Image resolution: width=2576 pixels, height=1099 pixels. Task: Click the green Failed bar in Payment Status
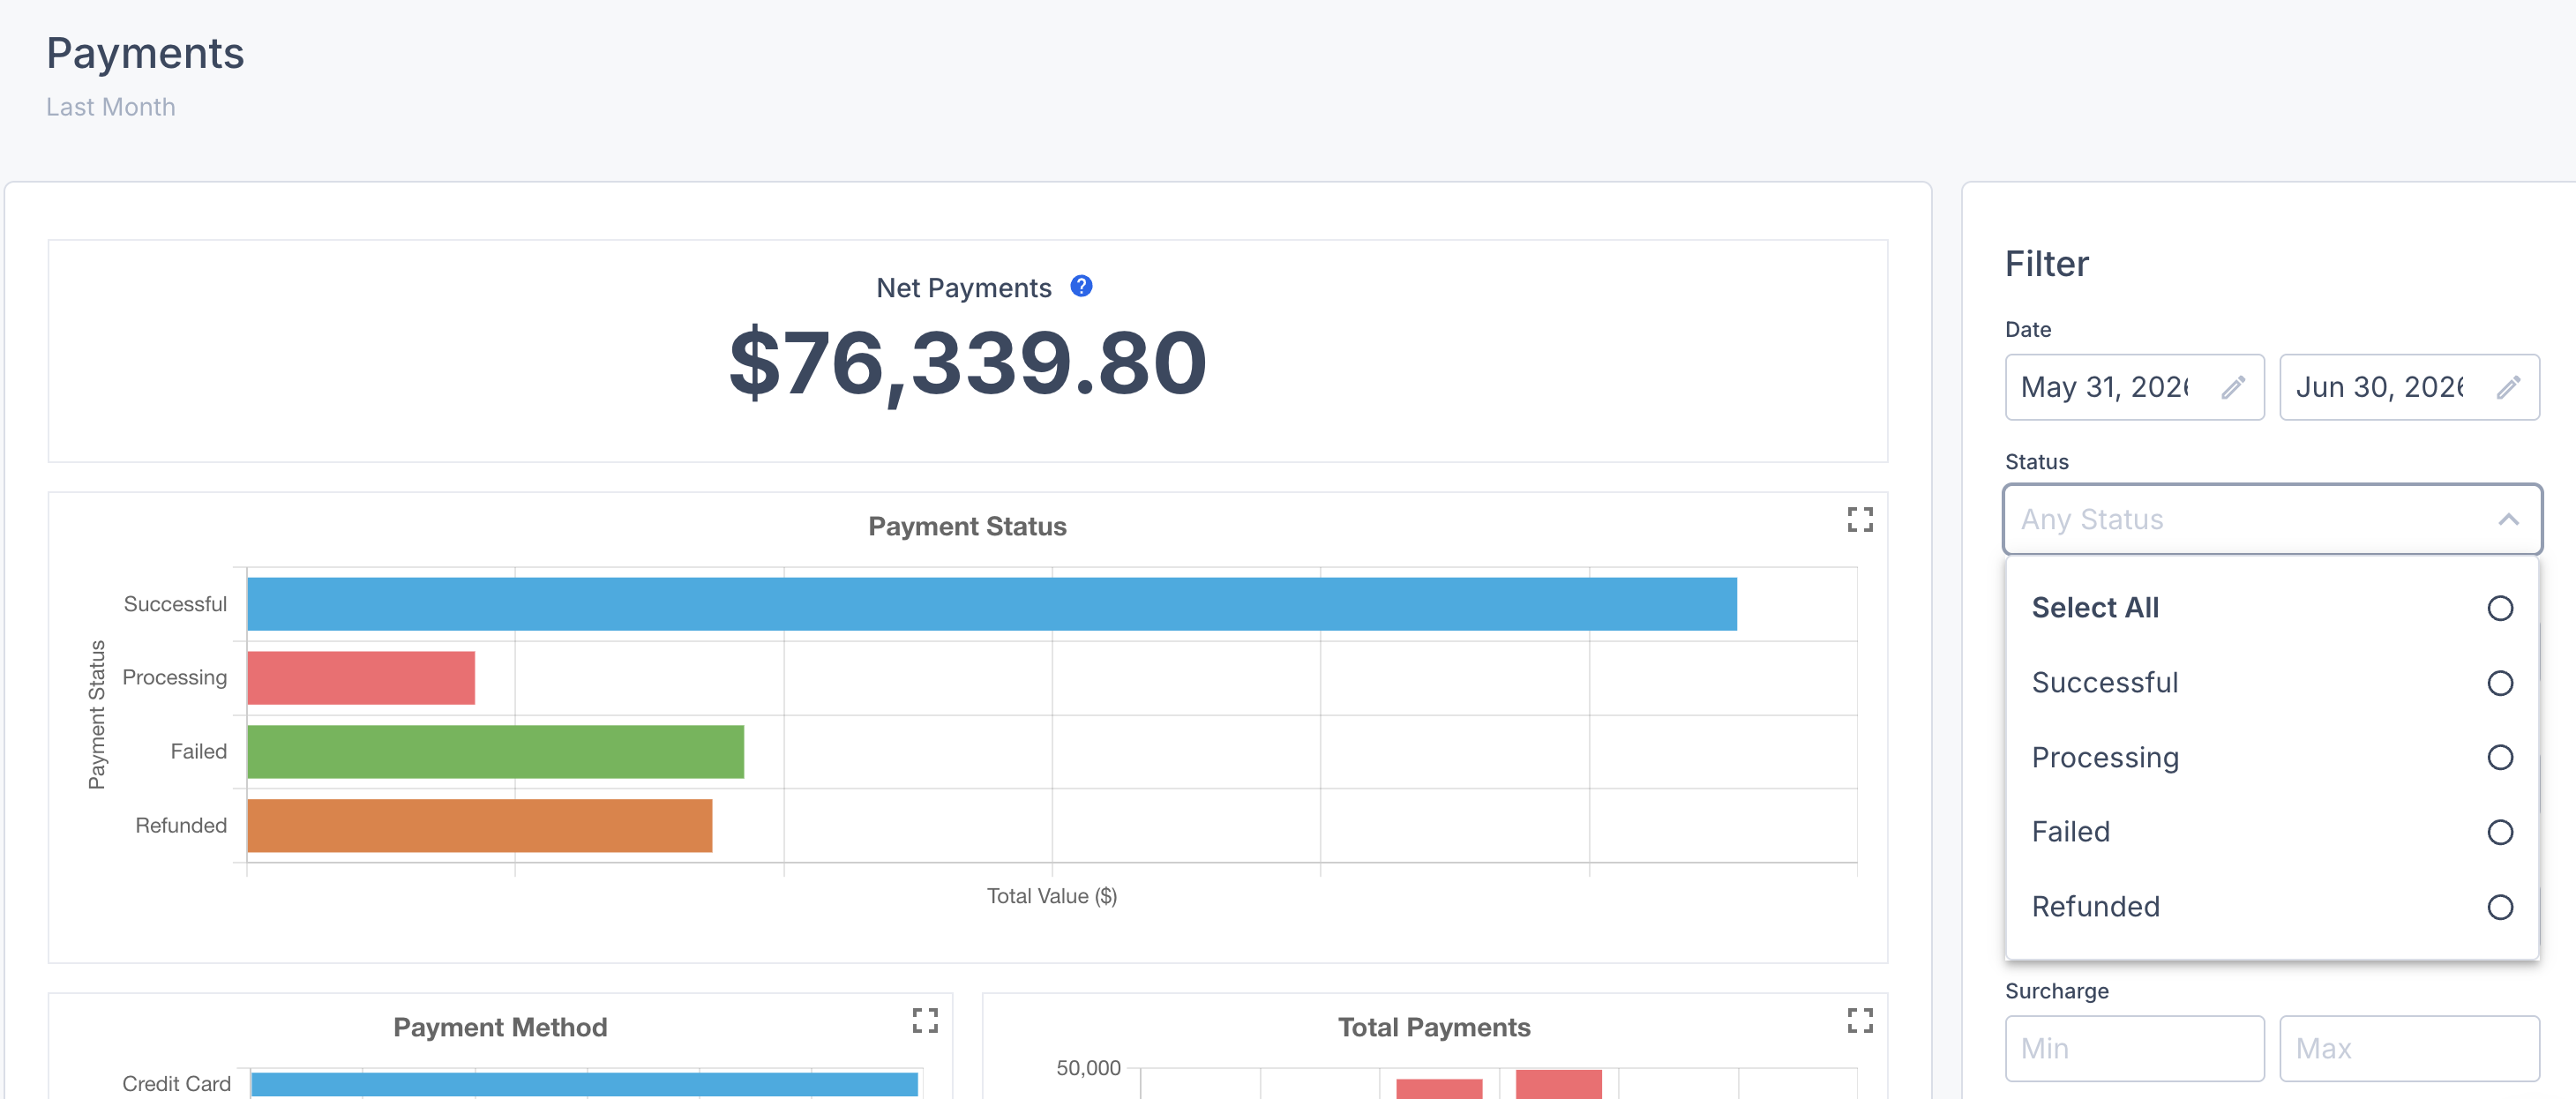[496, 752]
